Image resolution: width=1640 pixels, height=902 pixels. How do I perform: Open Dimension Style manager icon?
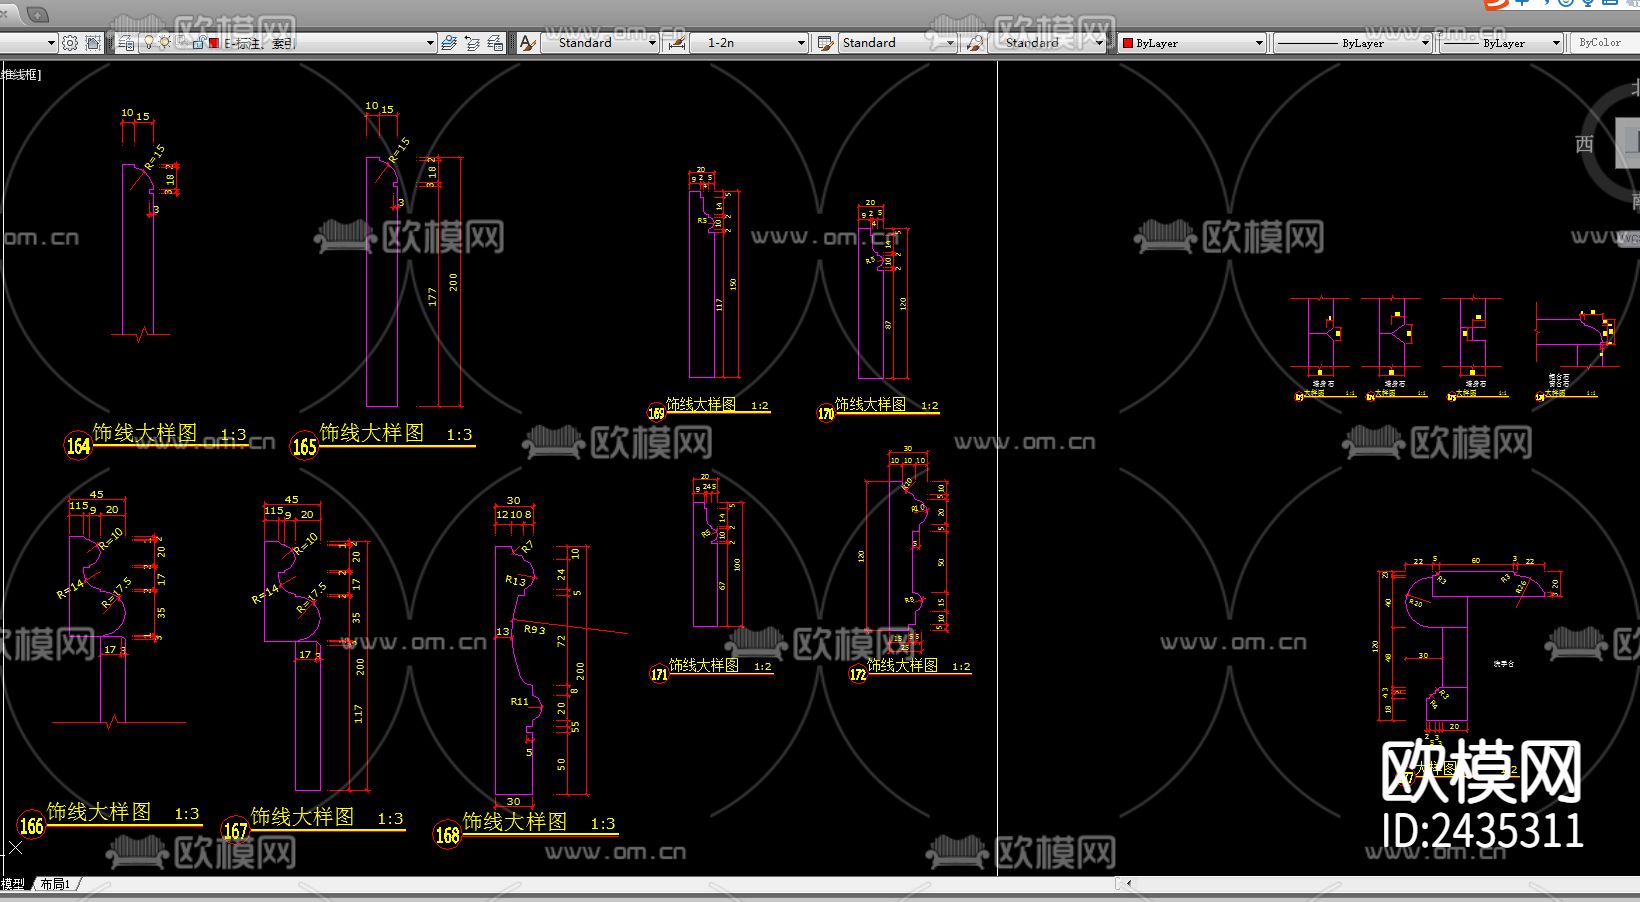click(677, 43)
